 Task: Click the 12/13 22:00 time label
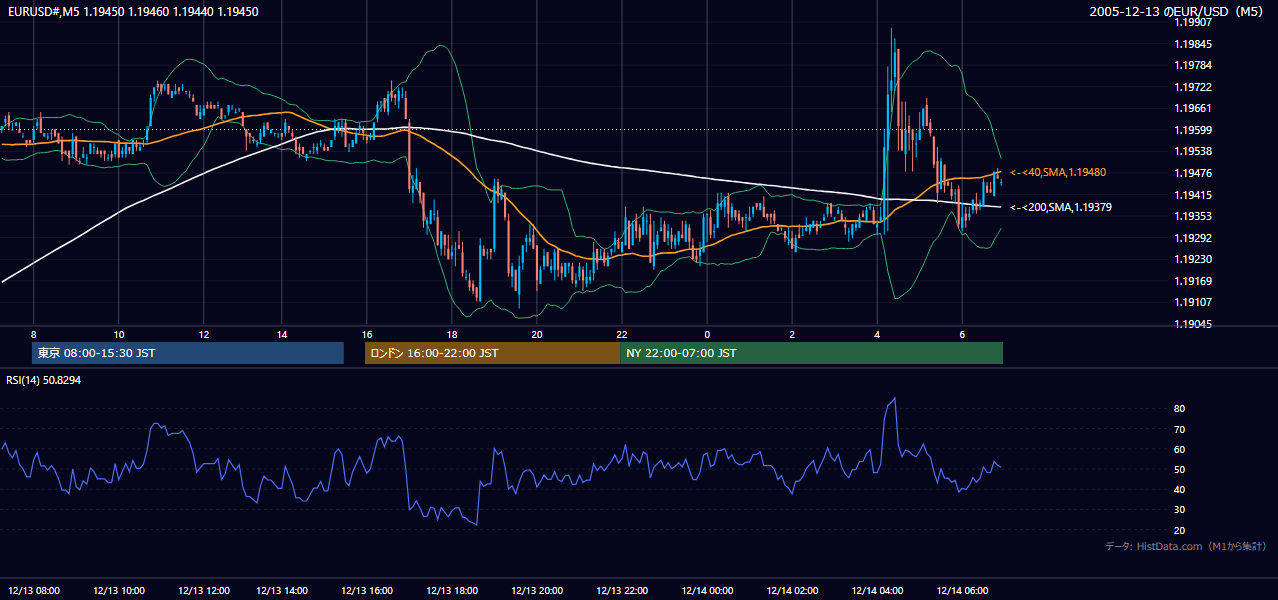[x=622, y=590]
